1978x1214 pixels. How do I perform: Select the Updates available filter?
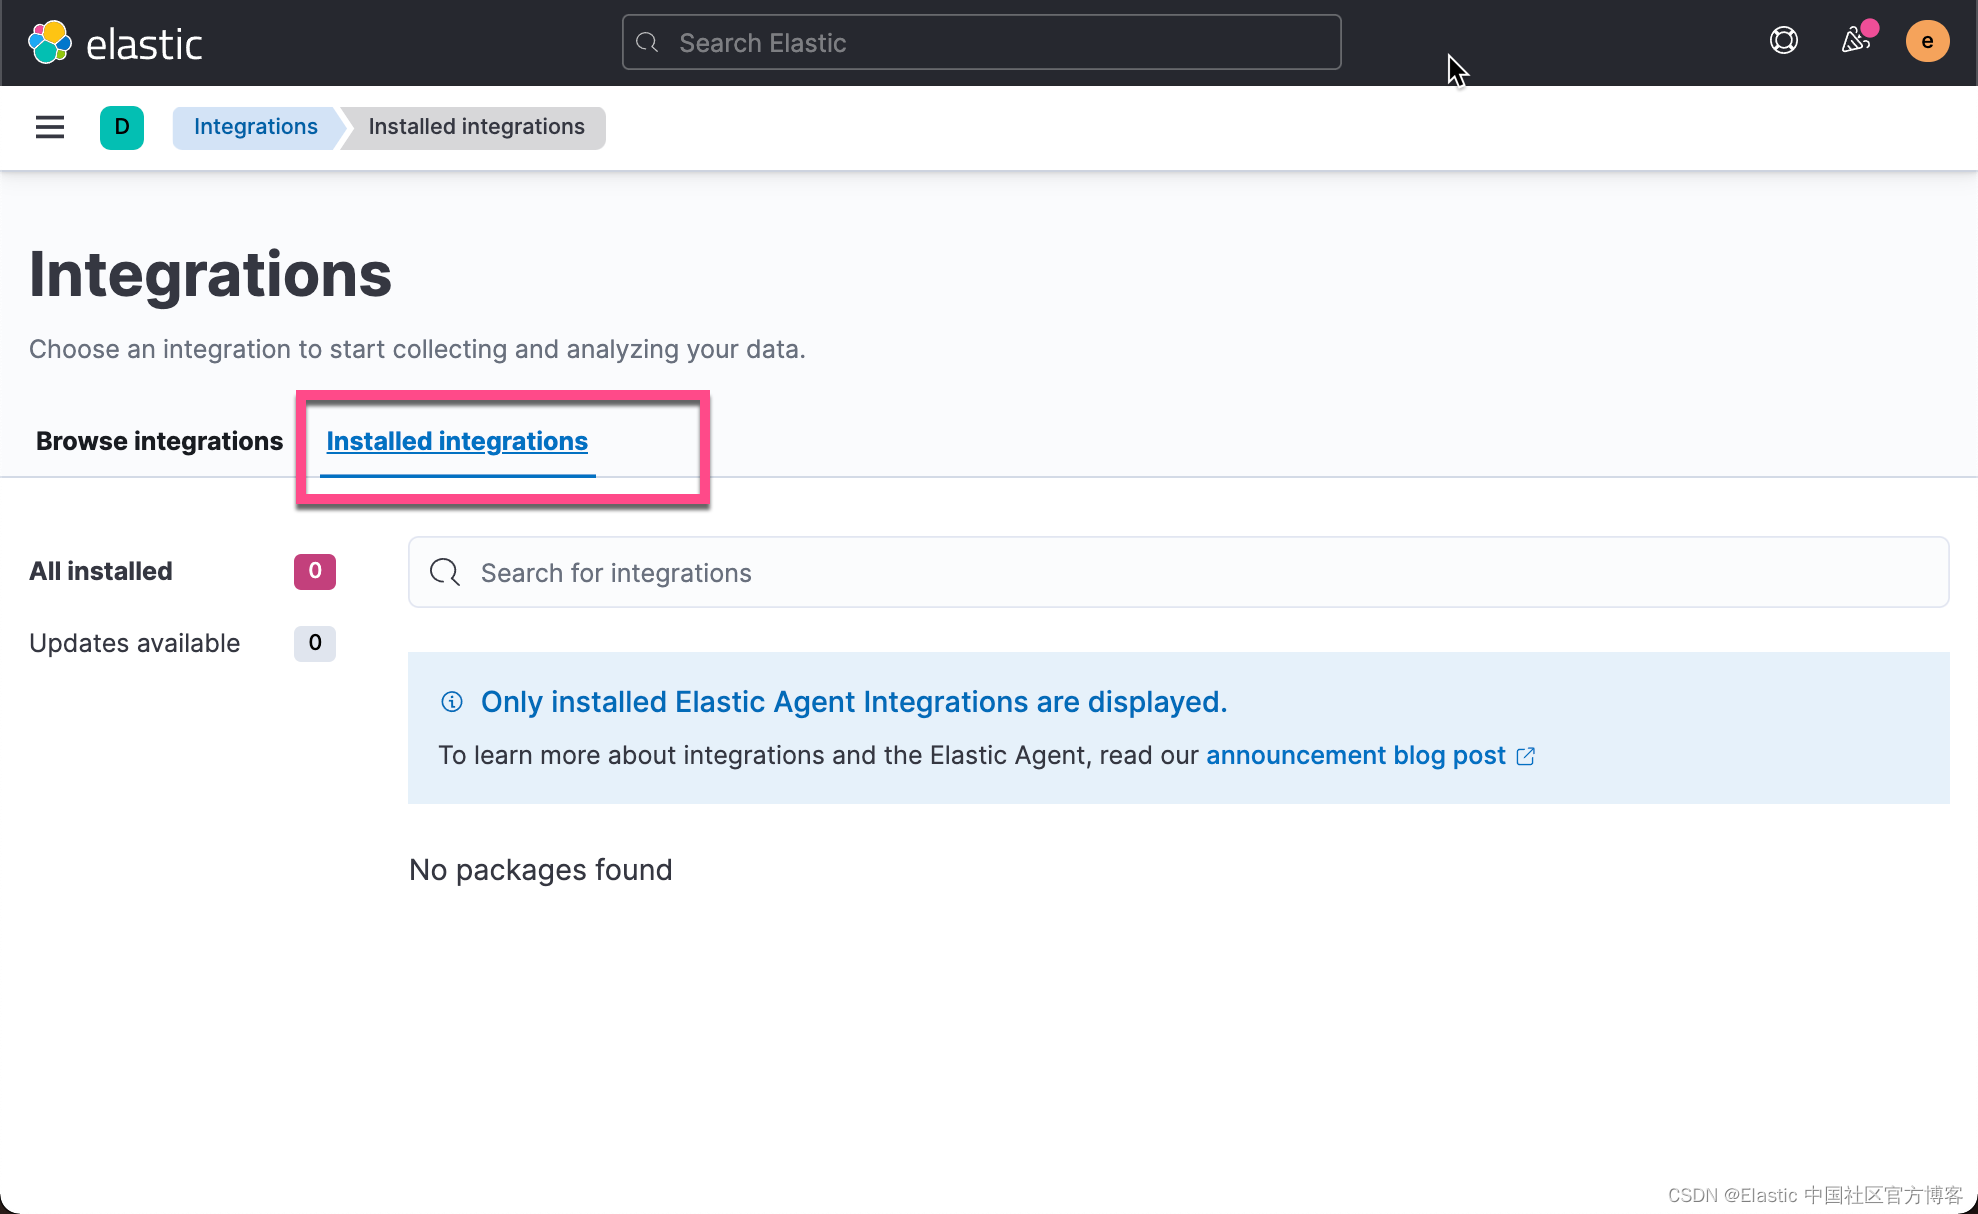click(x=135, y=643)
